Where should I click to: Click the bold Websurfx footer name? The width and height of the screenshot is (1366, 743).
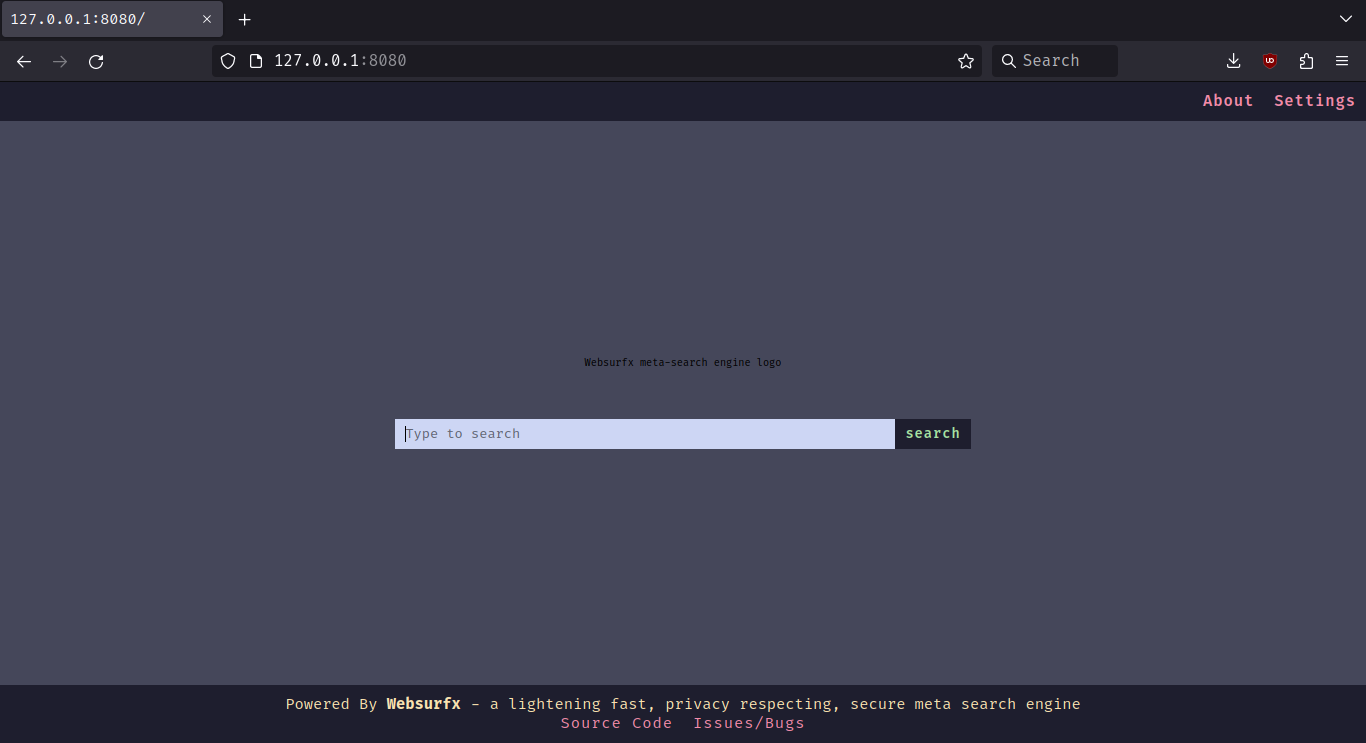click(424, 704)
